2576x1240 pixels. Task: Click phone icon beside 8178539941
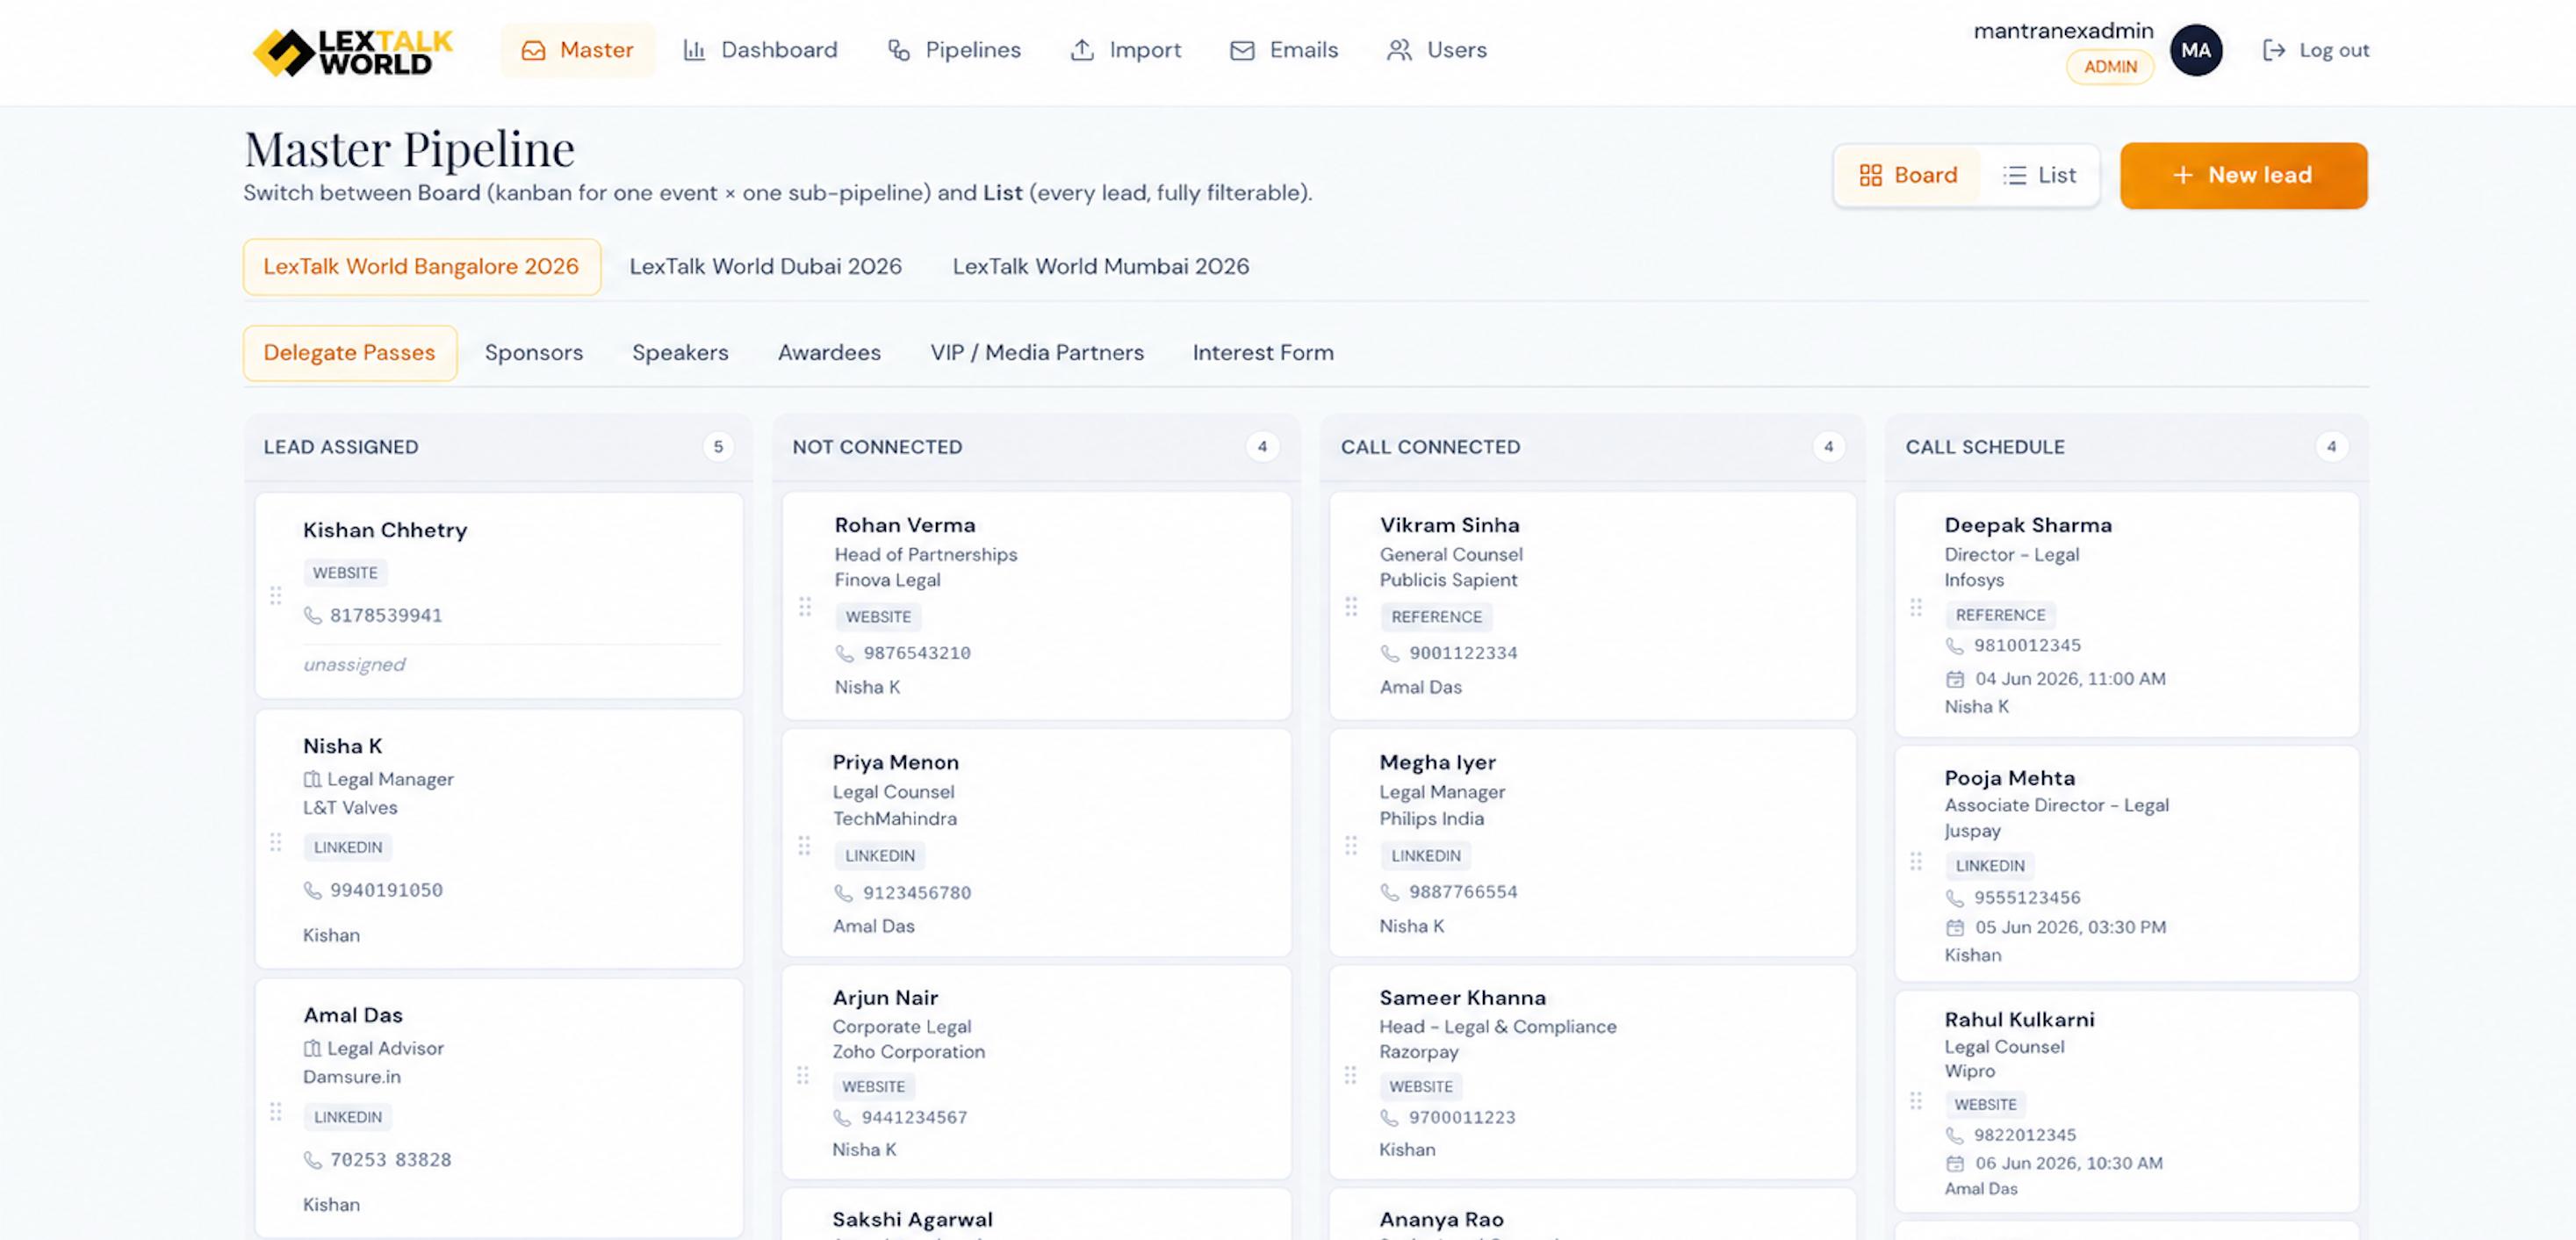click(313, 616)
